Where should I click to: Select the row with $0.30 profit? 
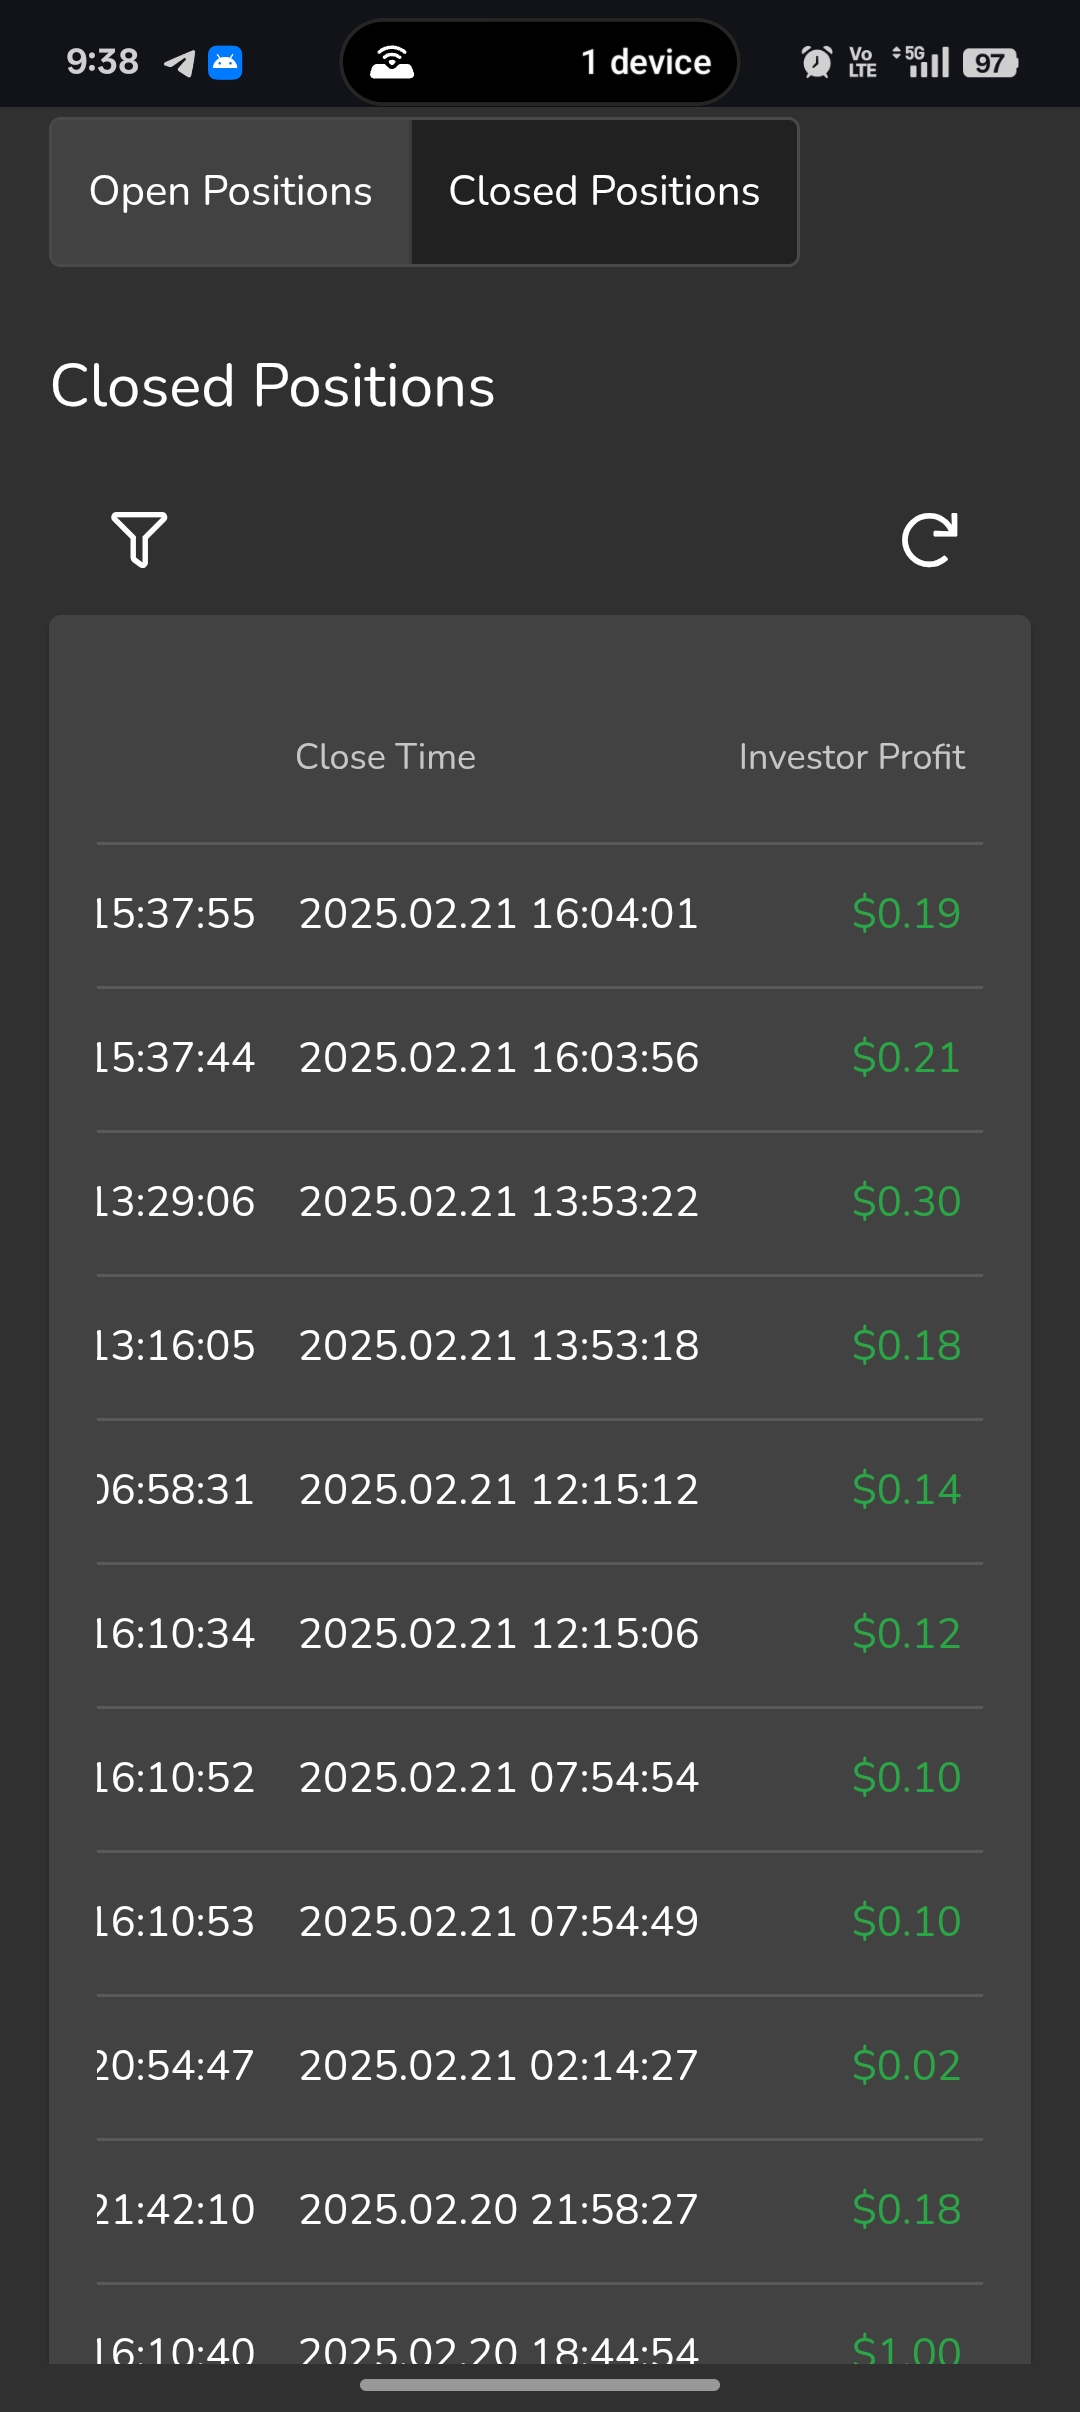[540, 1202]
